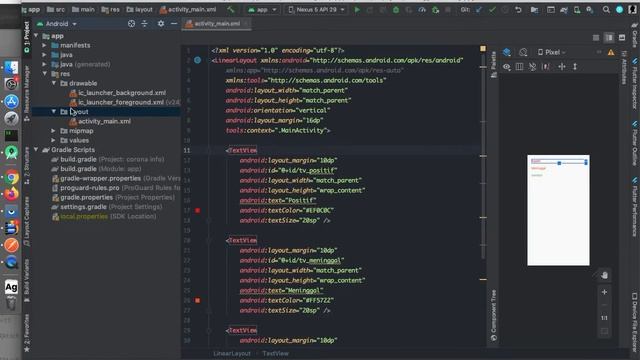640x360 pixels.
Task: Reset preview zoom to 1:1
Action: coord(604,318)
